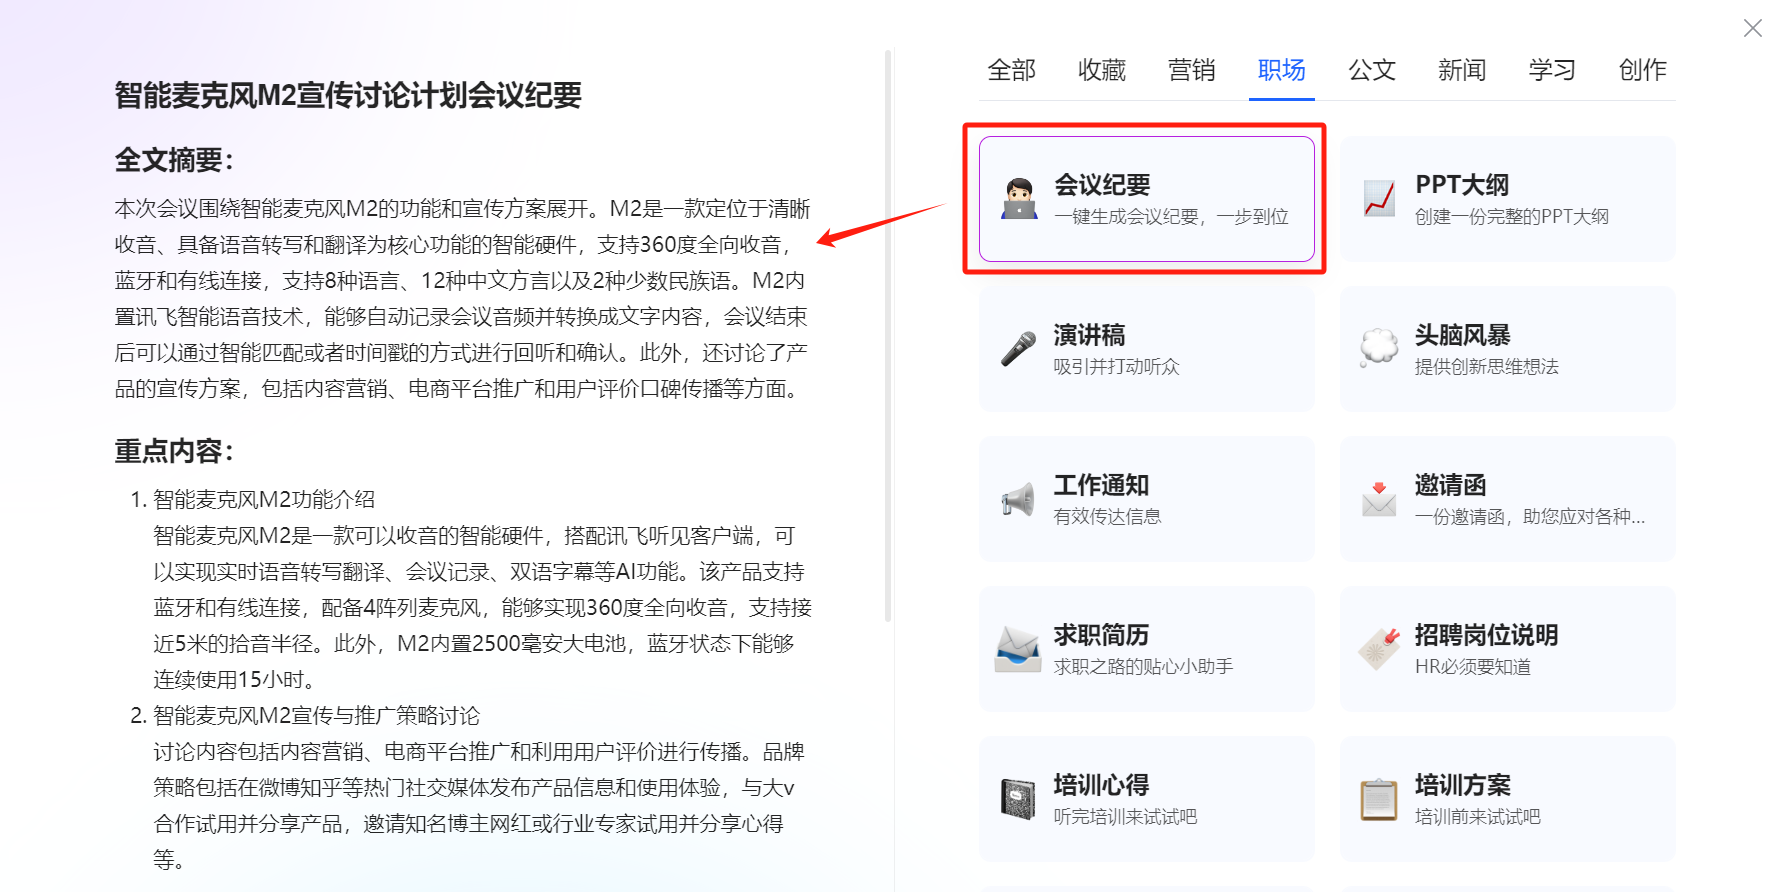
Task: Click the subtitle 创建一份完整的PPT大纲
Action: click(1512, 217)
